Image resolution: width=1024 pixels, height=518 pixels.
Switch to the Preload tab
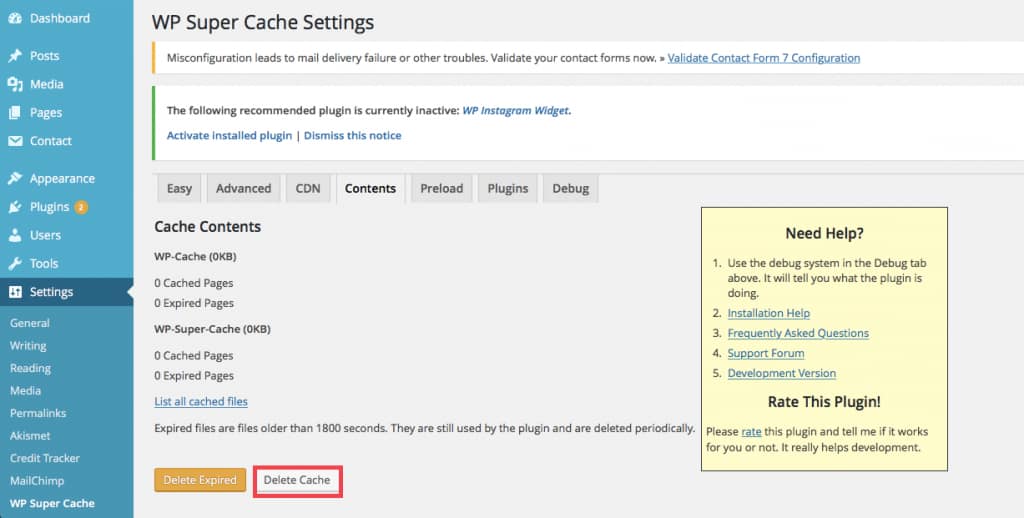coord(441,189)
